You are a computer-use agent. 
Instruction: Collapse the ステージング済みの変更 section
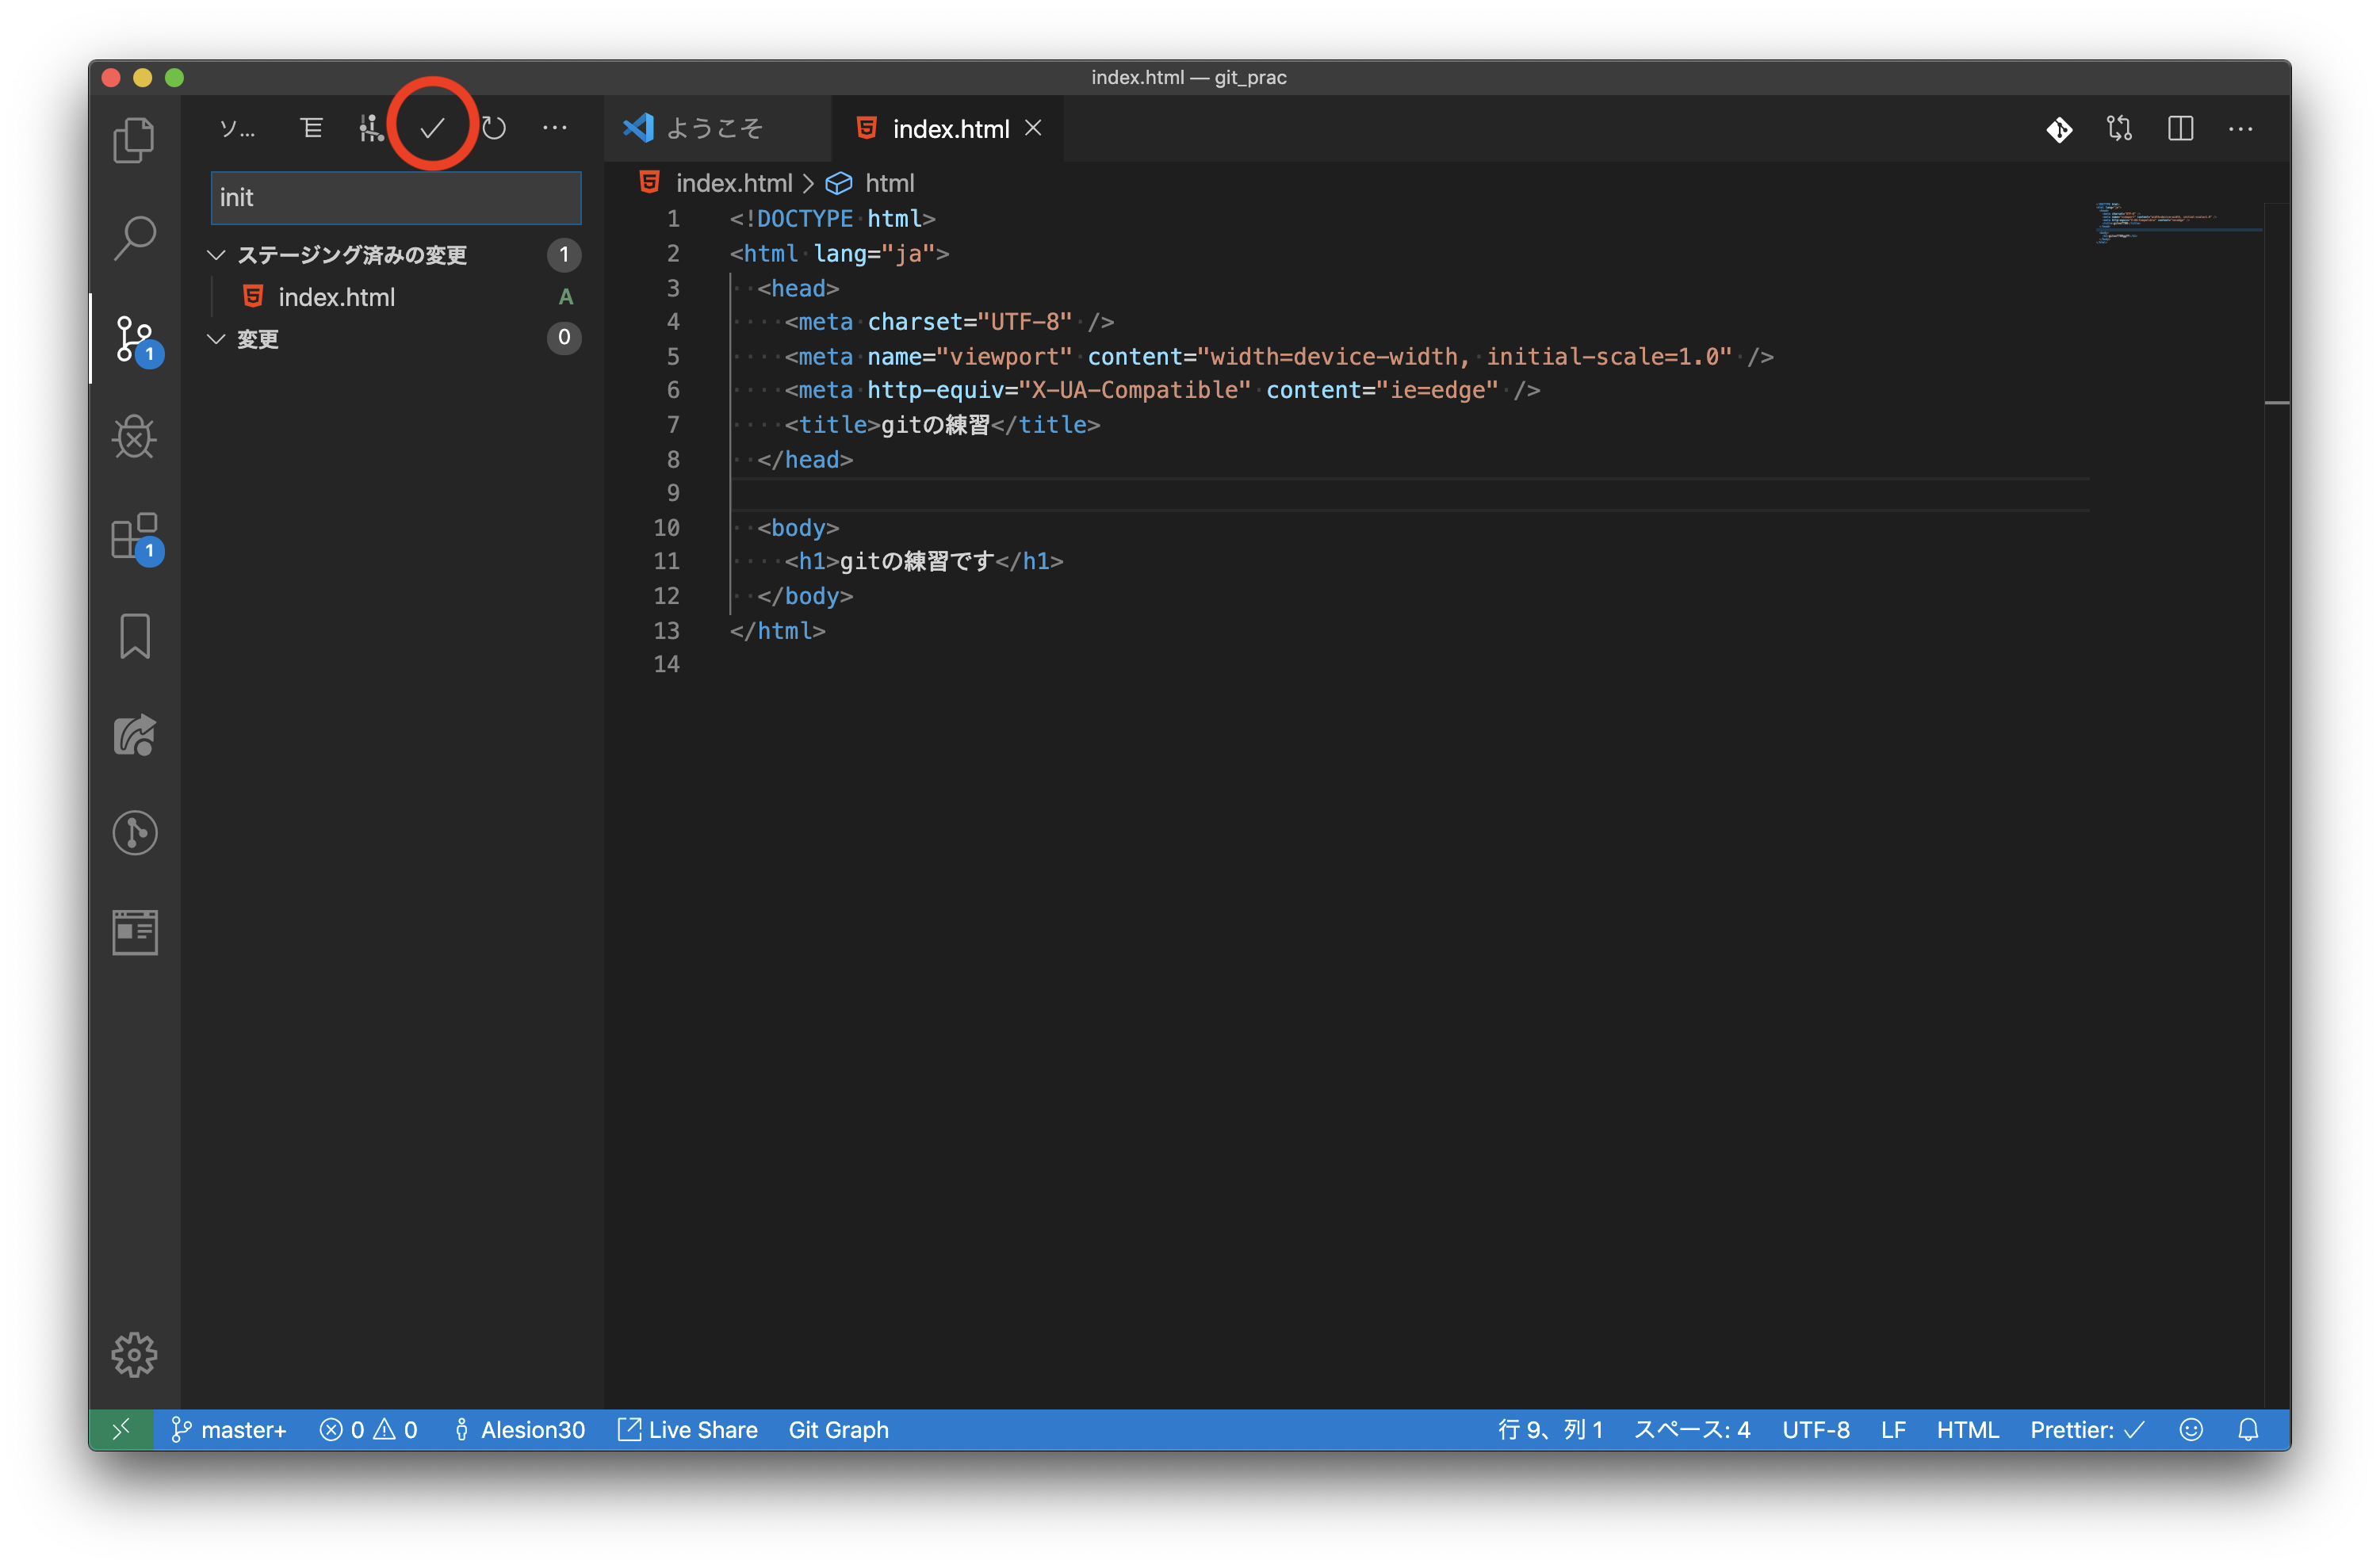pyautogui.click(x=216, y=255)
